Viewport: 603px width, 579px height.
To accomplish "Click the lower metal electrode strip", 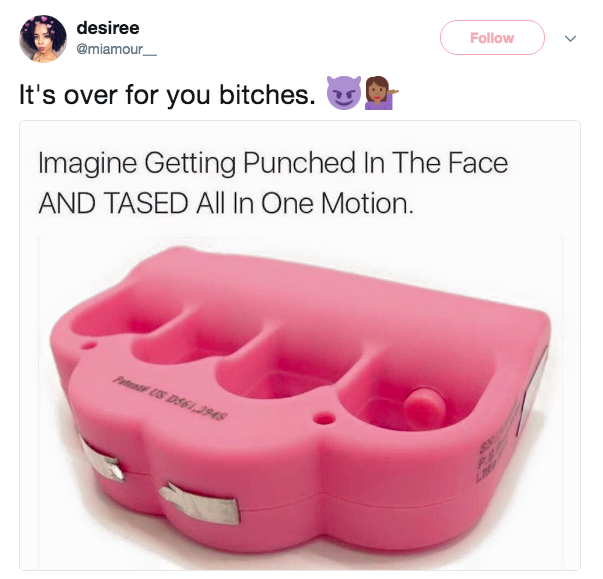I will (x=200, y=504).
